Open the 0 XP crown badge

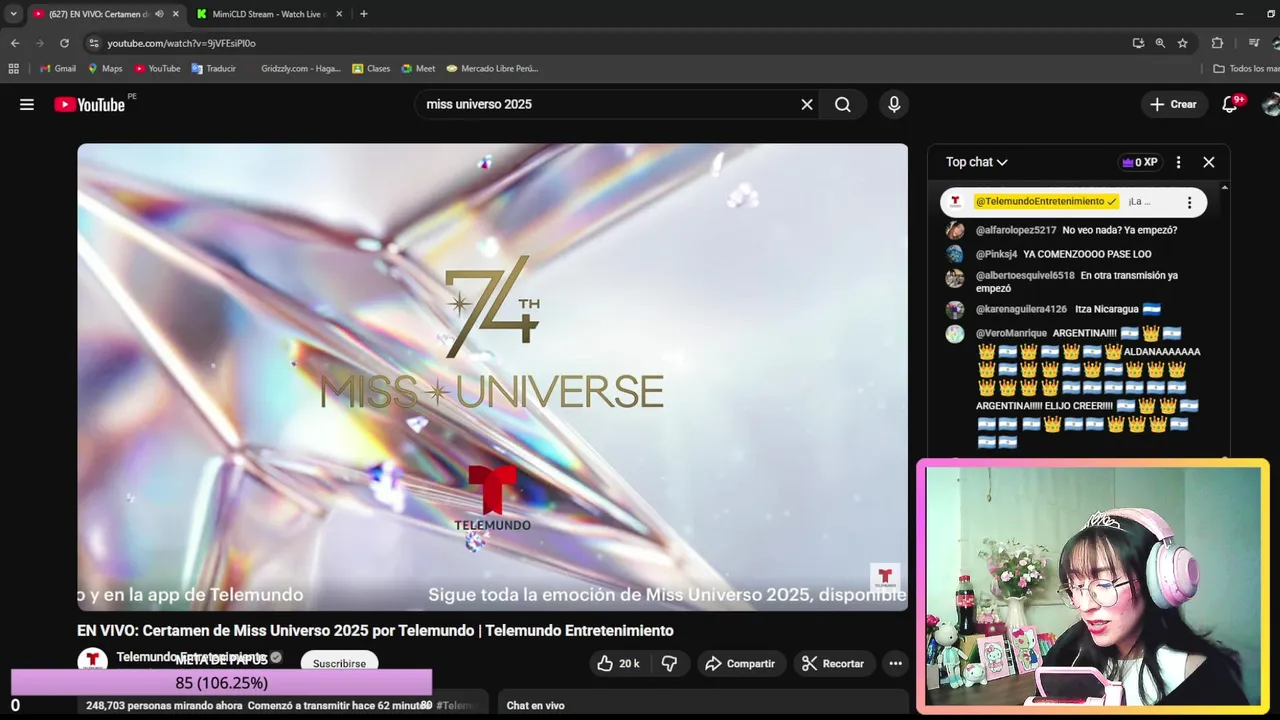pos(1140,162)
